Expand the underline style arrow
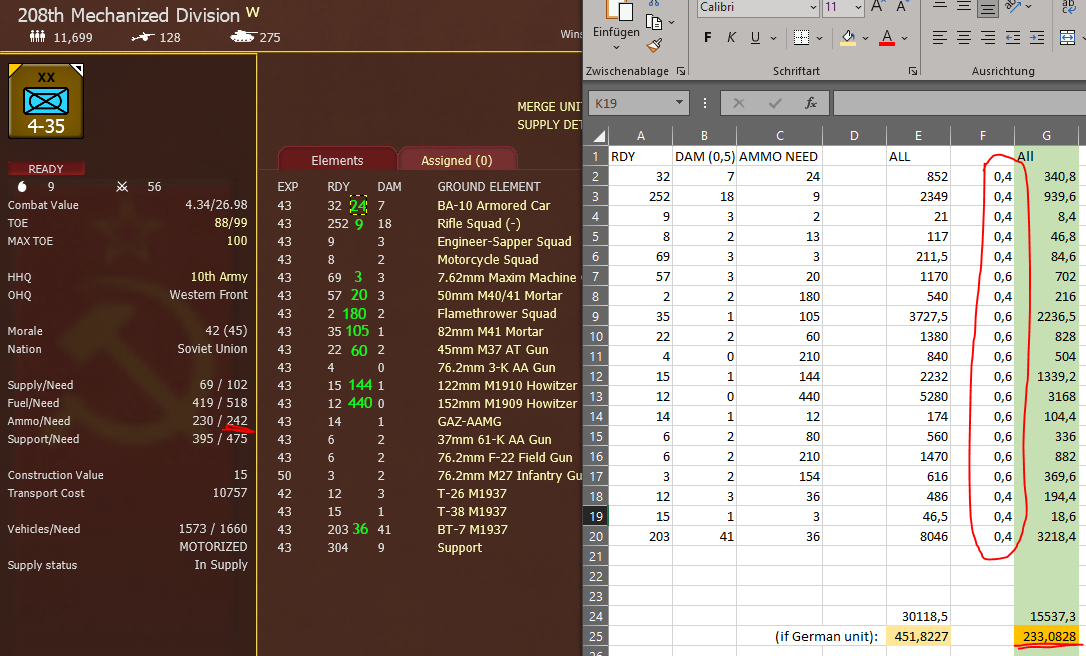 point(773,38)
